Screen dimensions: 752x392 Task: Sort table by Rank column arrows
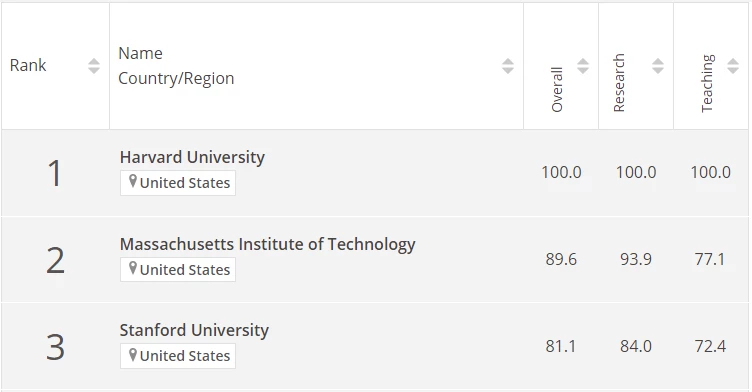(x=94, y=66)
